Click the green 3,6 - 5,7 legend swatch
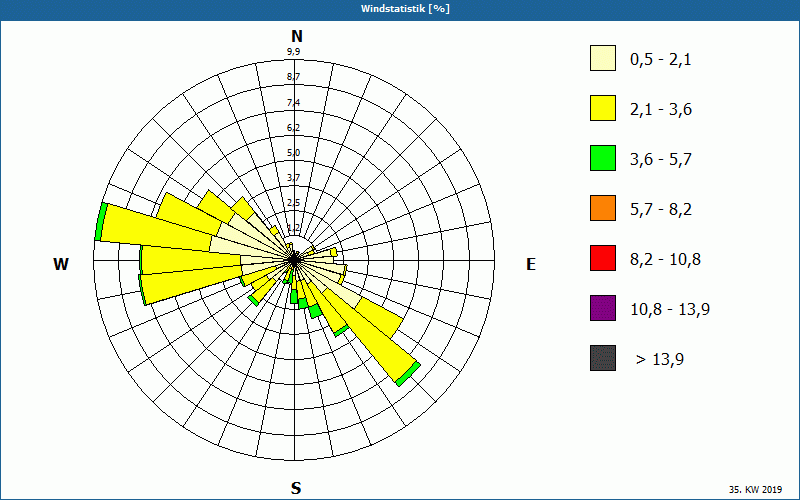 click(x=603, y=158)
